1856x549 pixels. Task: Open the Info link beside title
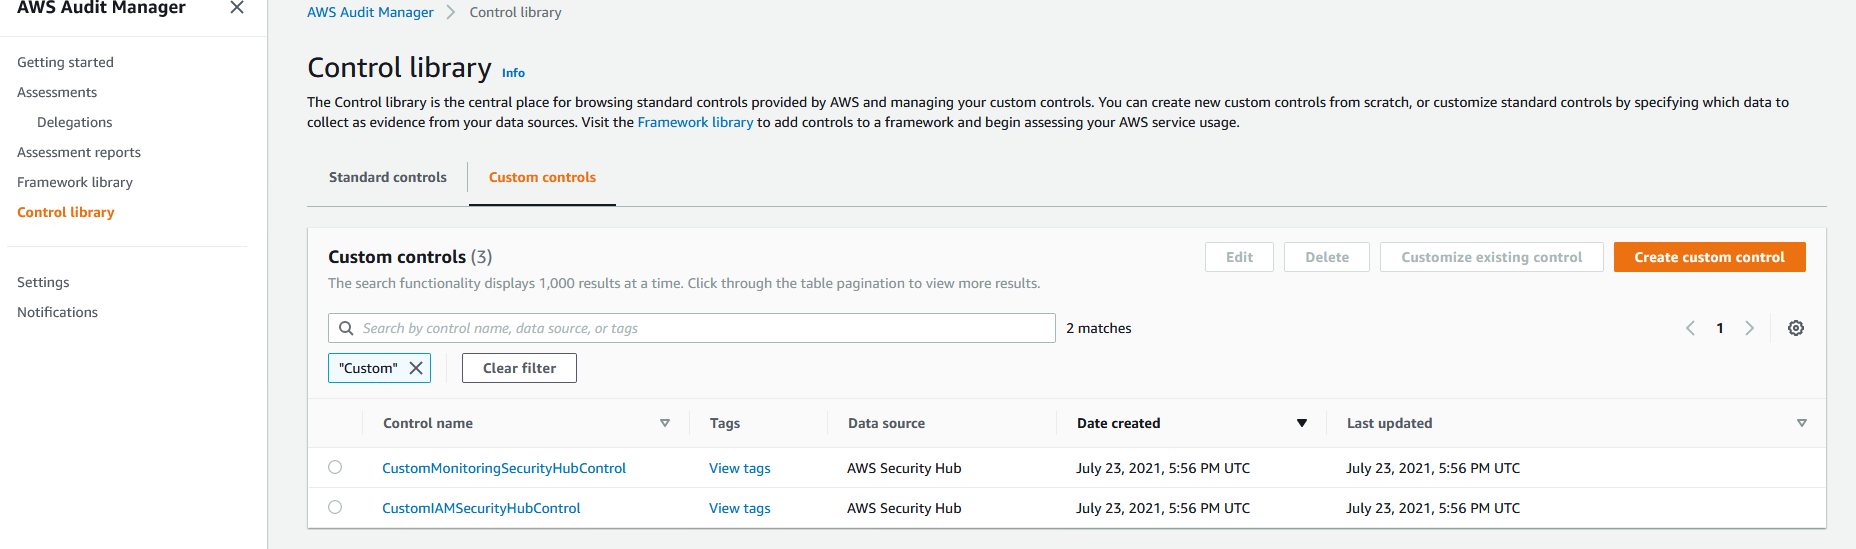[x=513, y=73]
